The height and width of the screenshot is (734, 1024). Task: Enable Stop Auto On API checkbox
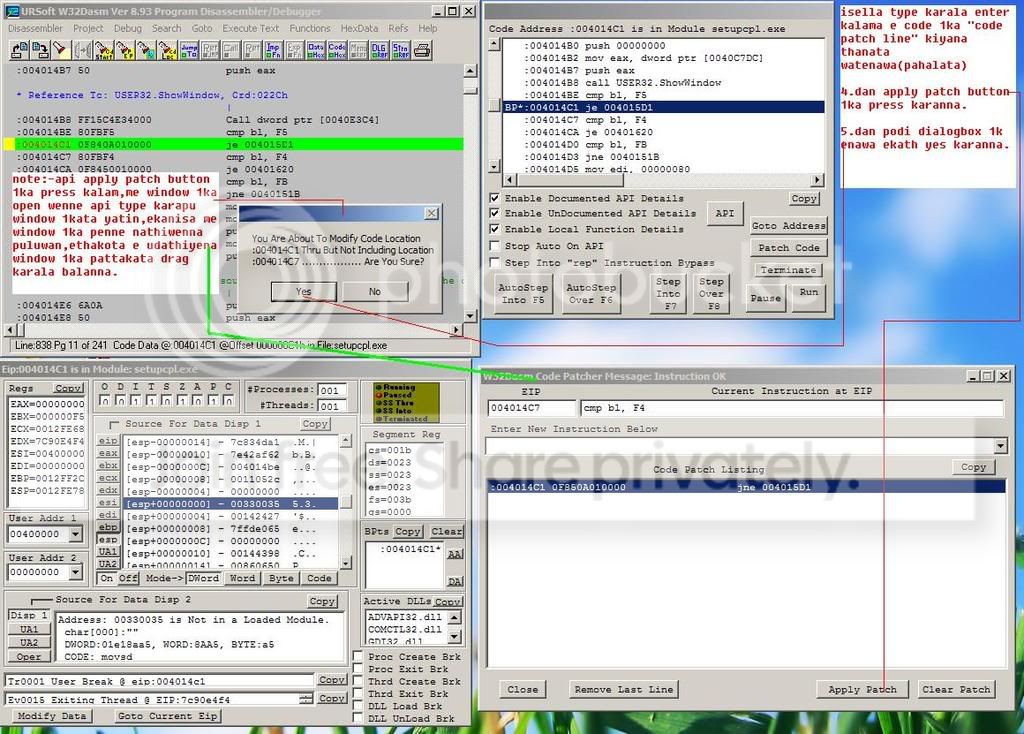[494, 246]
